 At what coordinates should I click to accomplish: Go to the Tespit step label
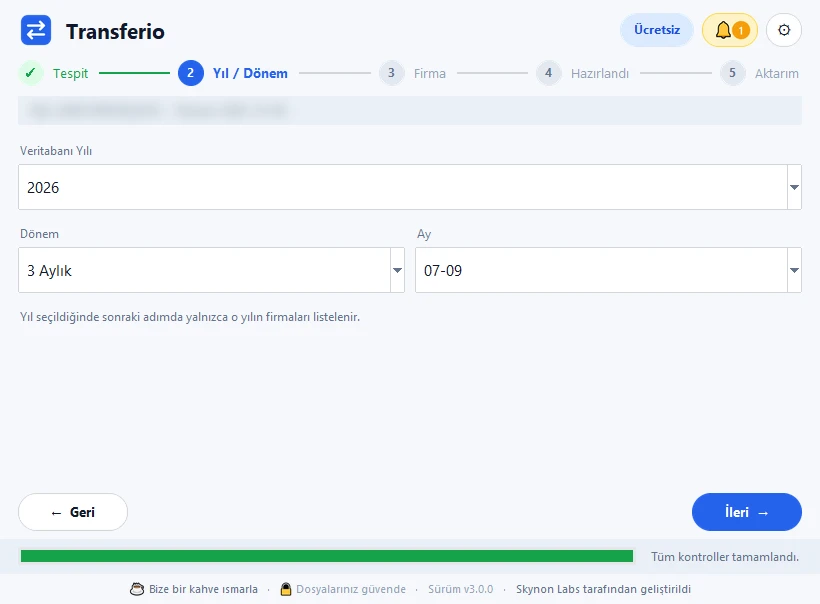click(71, 74)
